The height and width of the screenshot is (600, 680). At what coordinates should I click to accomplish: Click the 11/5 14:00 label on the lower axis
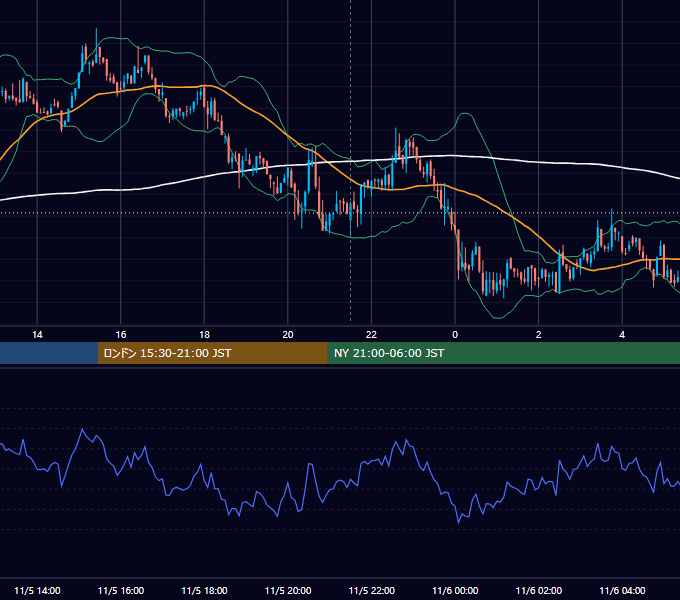[x=37, y=590]
